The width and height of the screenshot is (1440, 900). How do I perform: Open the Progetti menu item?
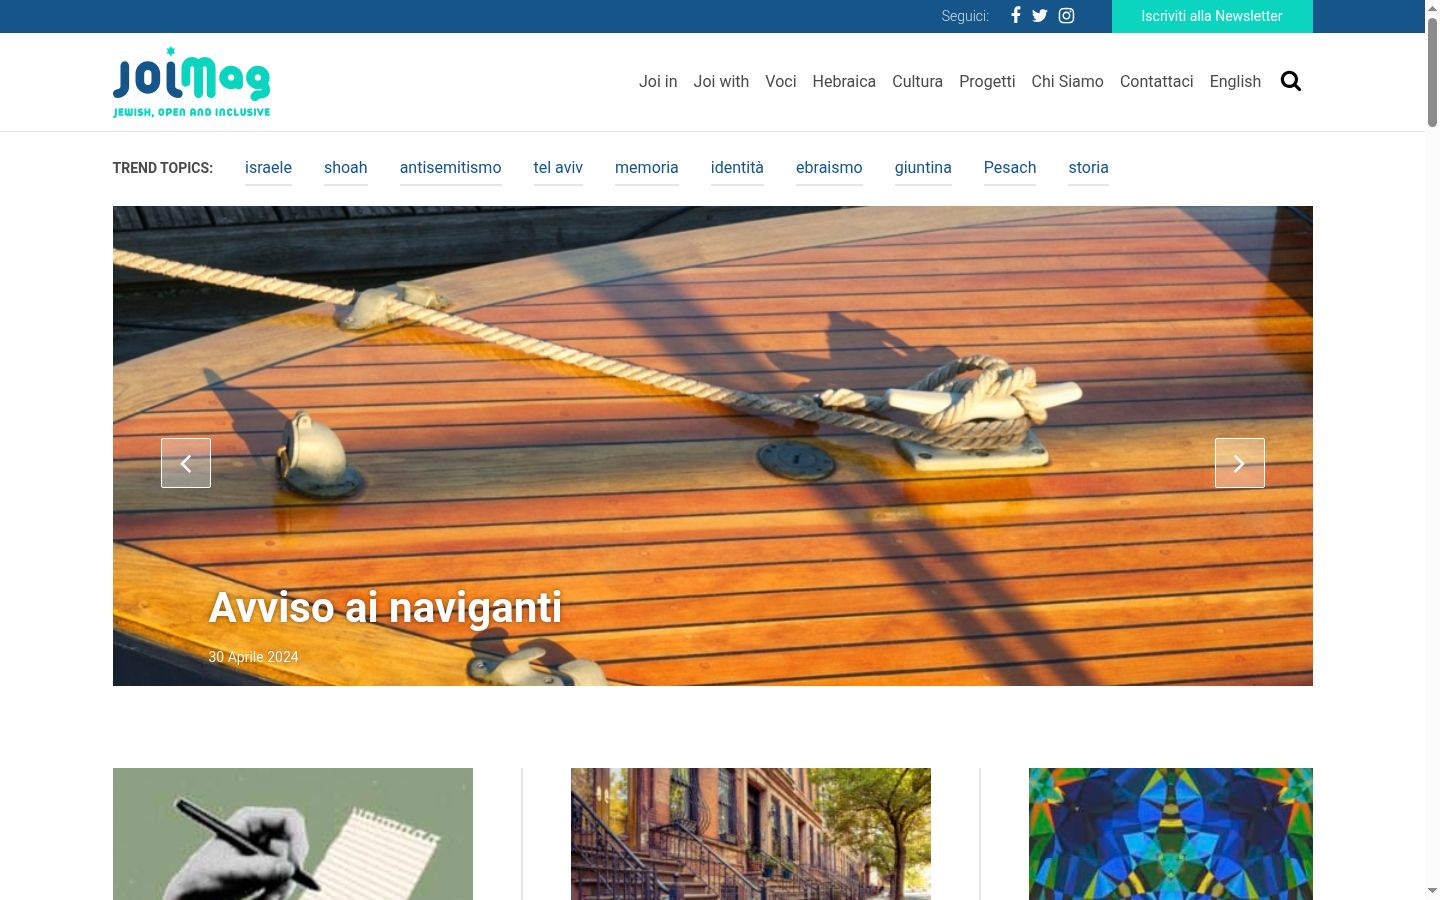click(987, 82)
